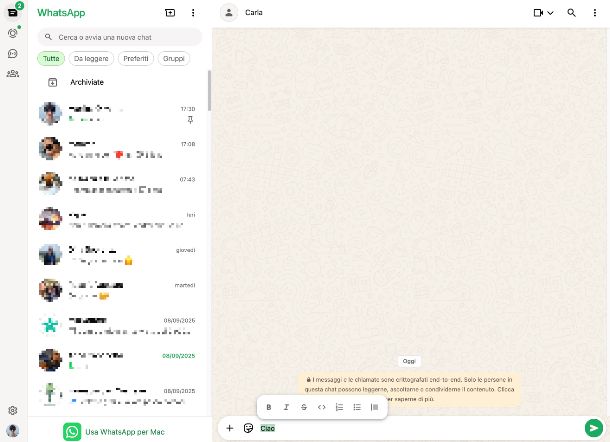Open the chat timestamped 07:43

point(120,184)
